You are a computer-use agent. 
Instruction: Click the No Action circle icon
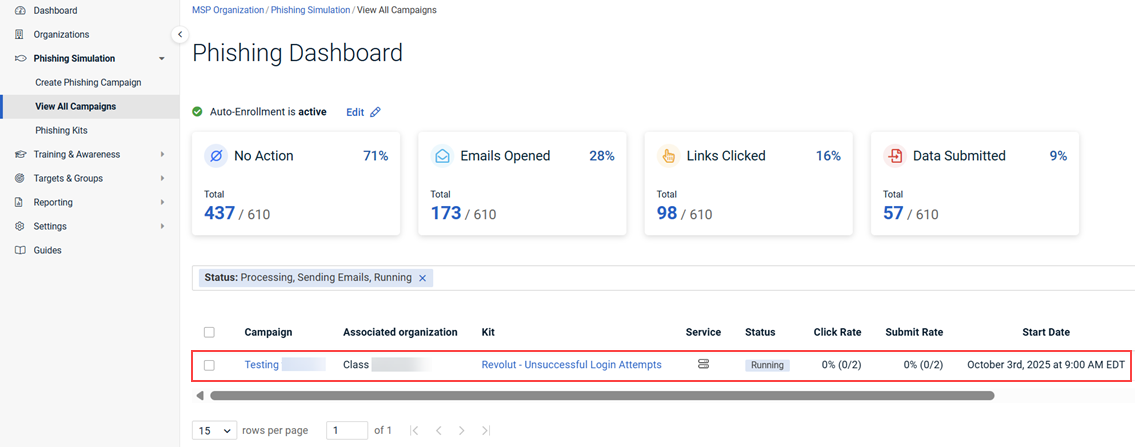(215, 156)
